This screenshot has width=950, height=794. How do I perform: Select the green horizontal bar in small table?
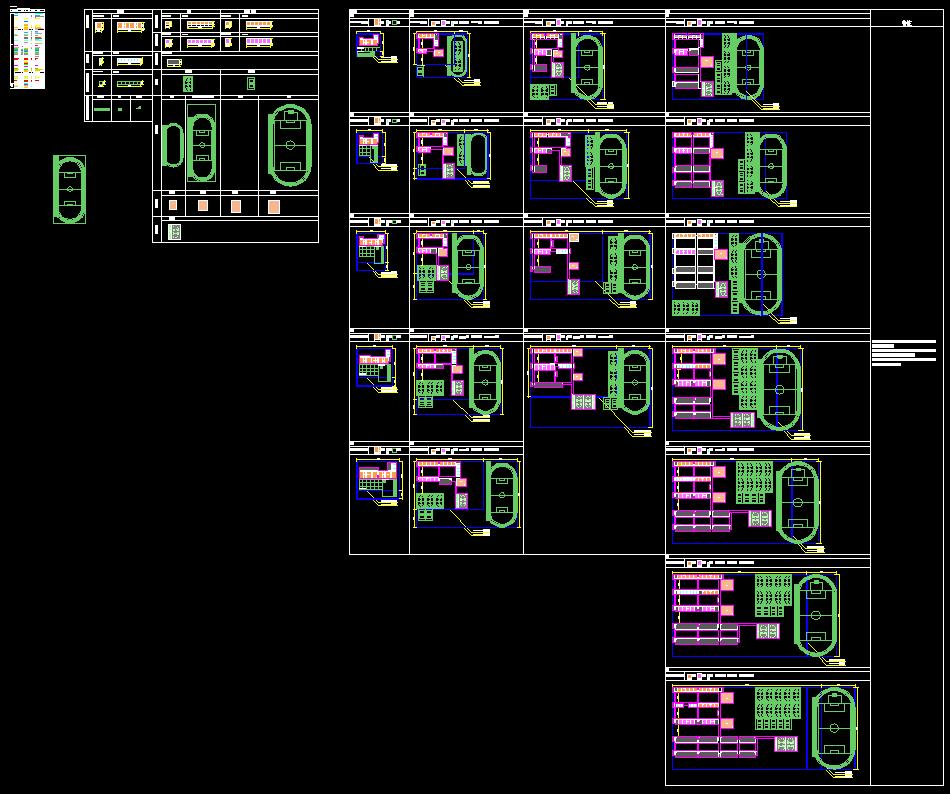[102, 109]
